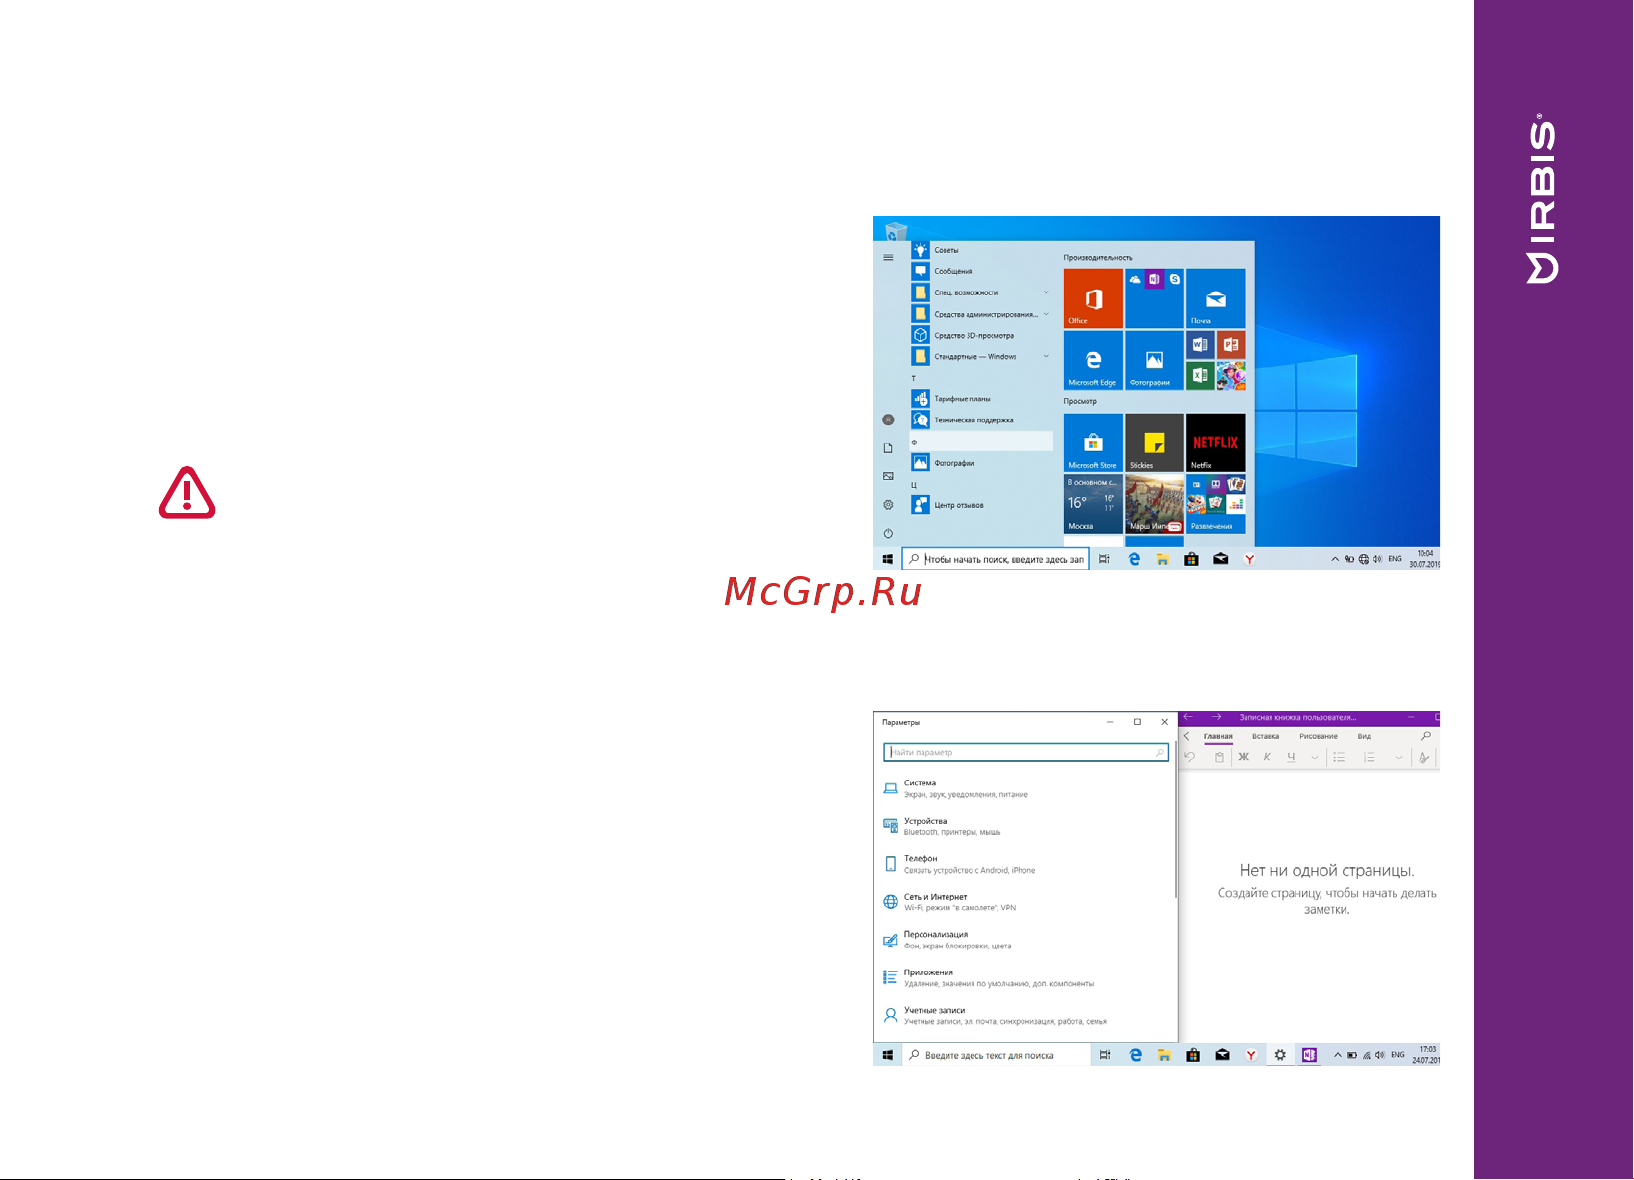
Task: Switch to the Вставка tab in OneNote
Action: (x=1265, y=736)
